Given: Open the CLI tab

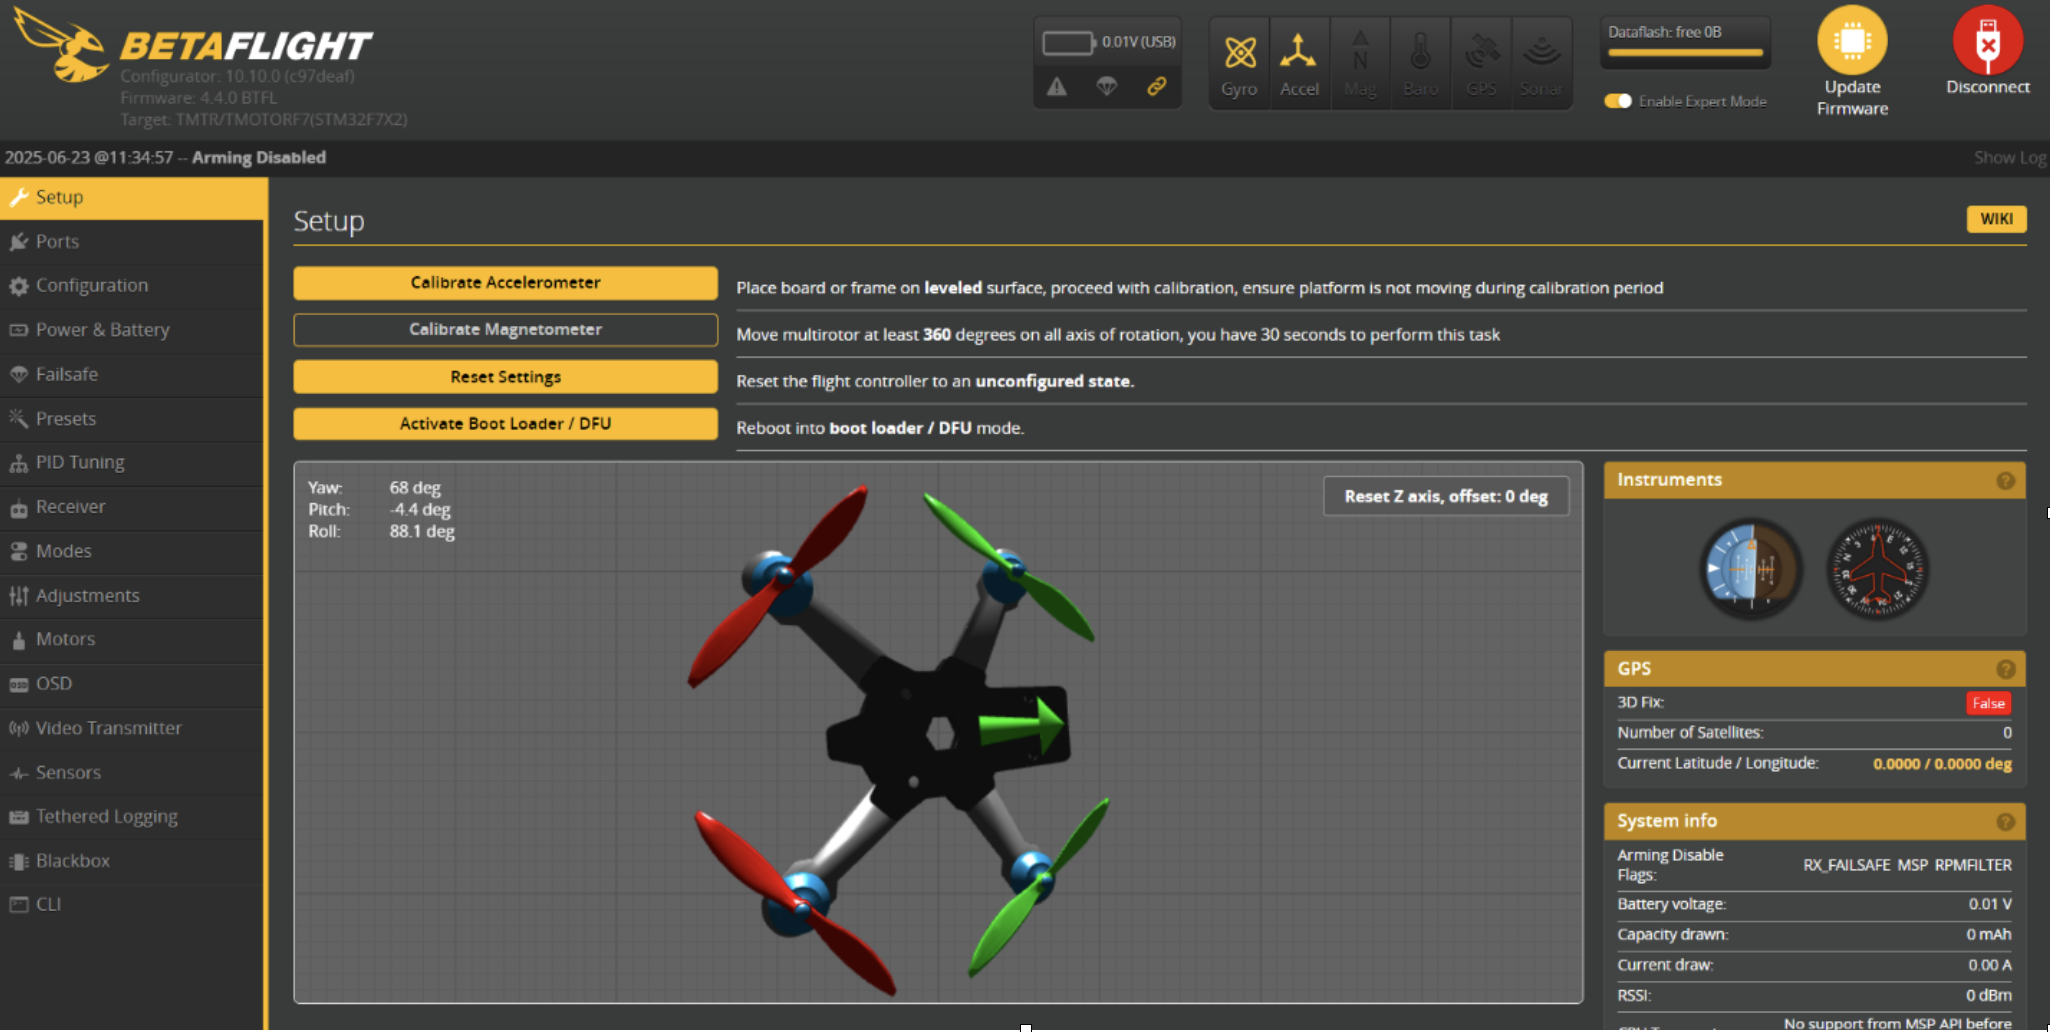Looking at the screenshot, I should click(132, 905).
